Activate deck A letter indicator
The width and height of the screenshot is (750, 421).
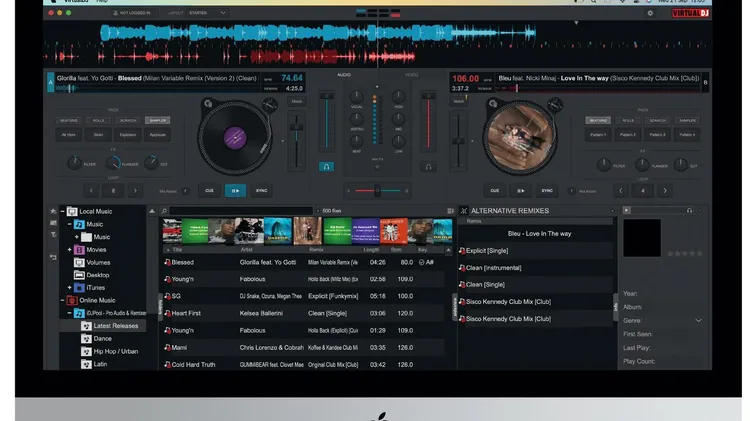tap(51, 82)
